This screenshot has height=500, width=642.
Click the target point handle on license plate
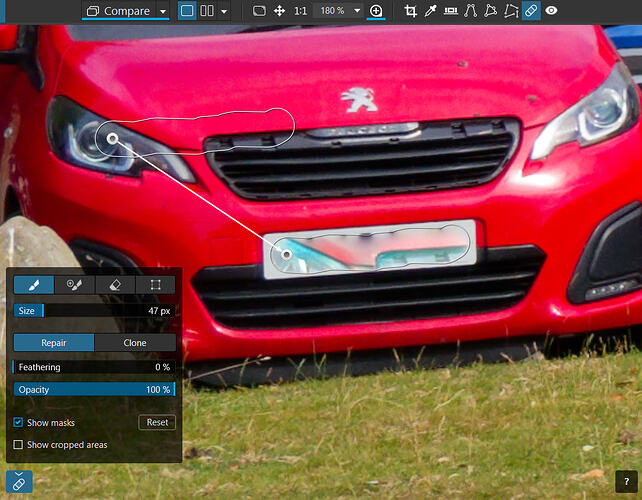coord(287,254)
